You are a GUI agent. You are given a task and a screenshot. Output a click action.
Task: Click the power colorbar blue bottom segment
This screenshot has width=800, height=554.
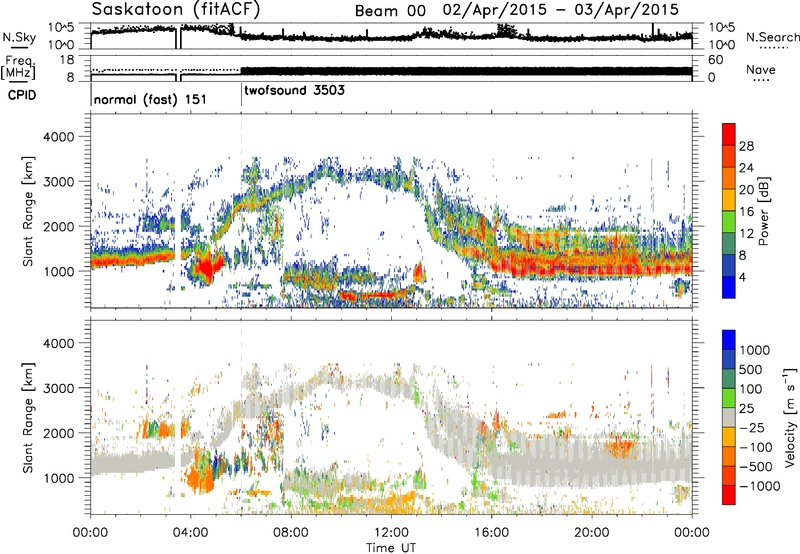pos(729,287)
